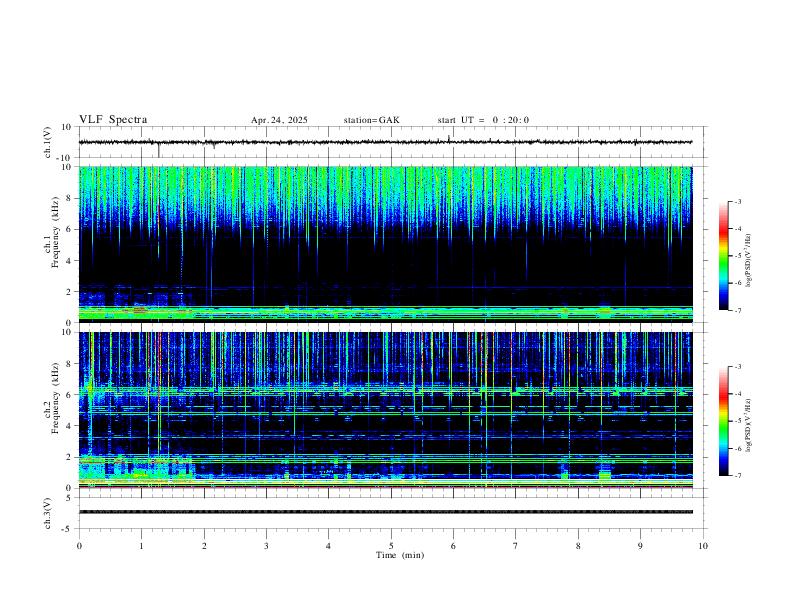Click the ch.1 "Frequency (kHz)" axis label

click(x=56, y=232)
